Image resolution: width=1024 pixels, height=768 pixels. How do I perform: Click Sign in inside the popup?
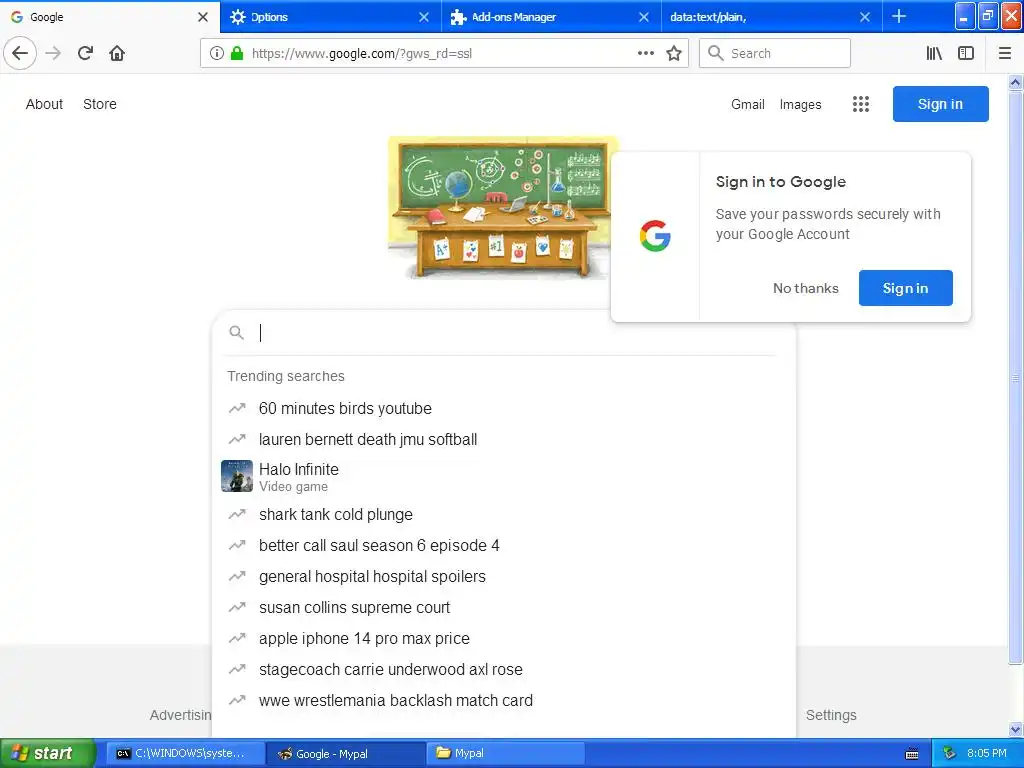[905, 288]
